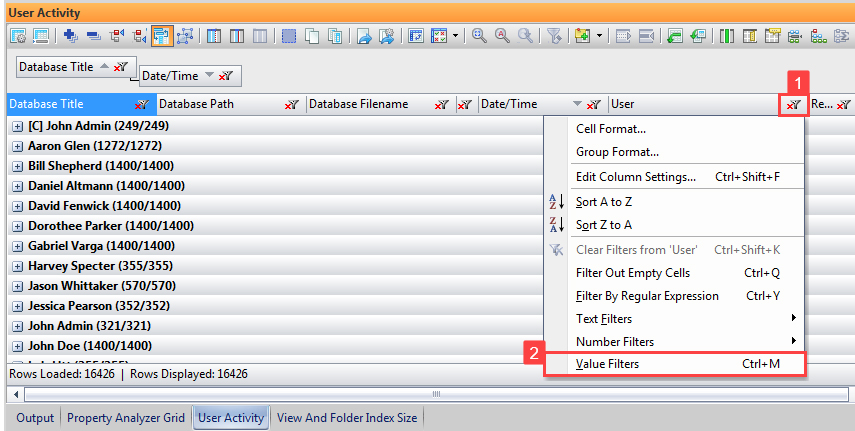Click the zoom-to-fit magnifier icon
This screenshot has height=431, width=855.
click(x=479, y=36)
